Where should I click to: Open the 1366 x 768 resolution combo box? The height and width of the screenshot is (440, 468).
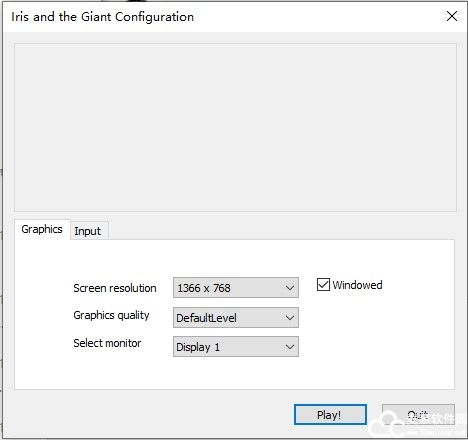click(236, 288)
